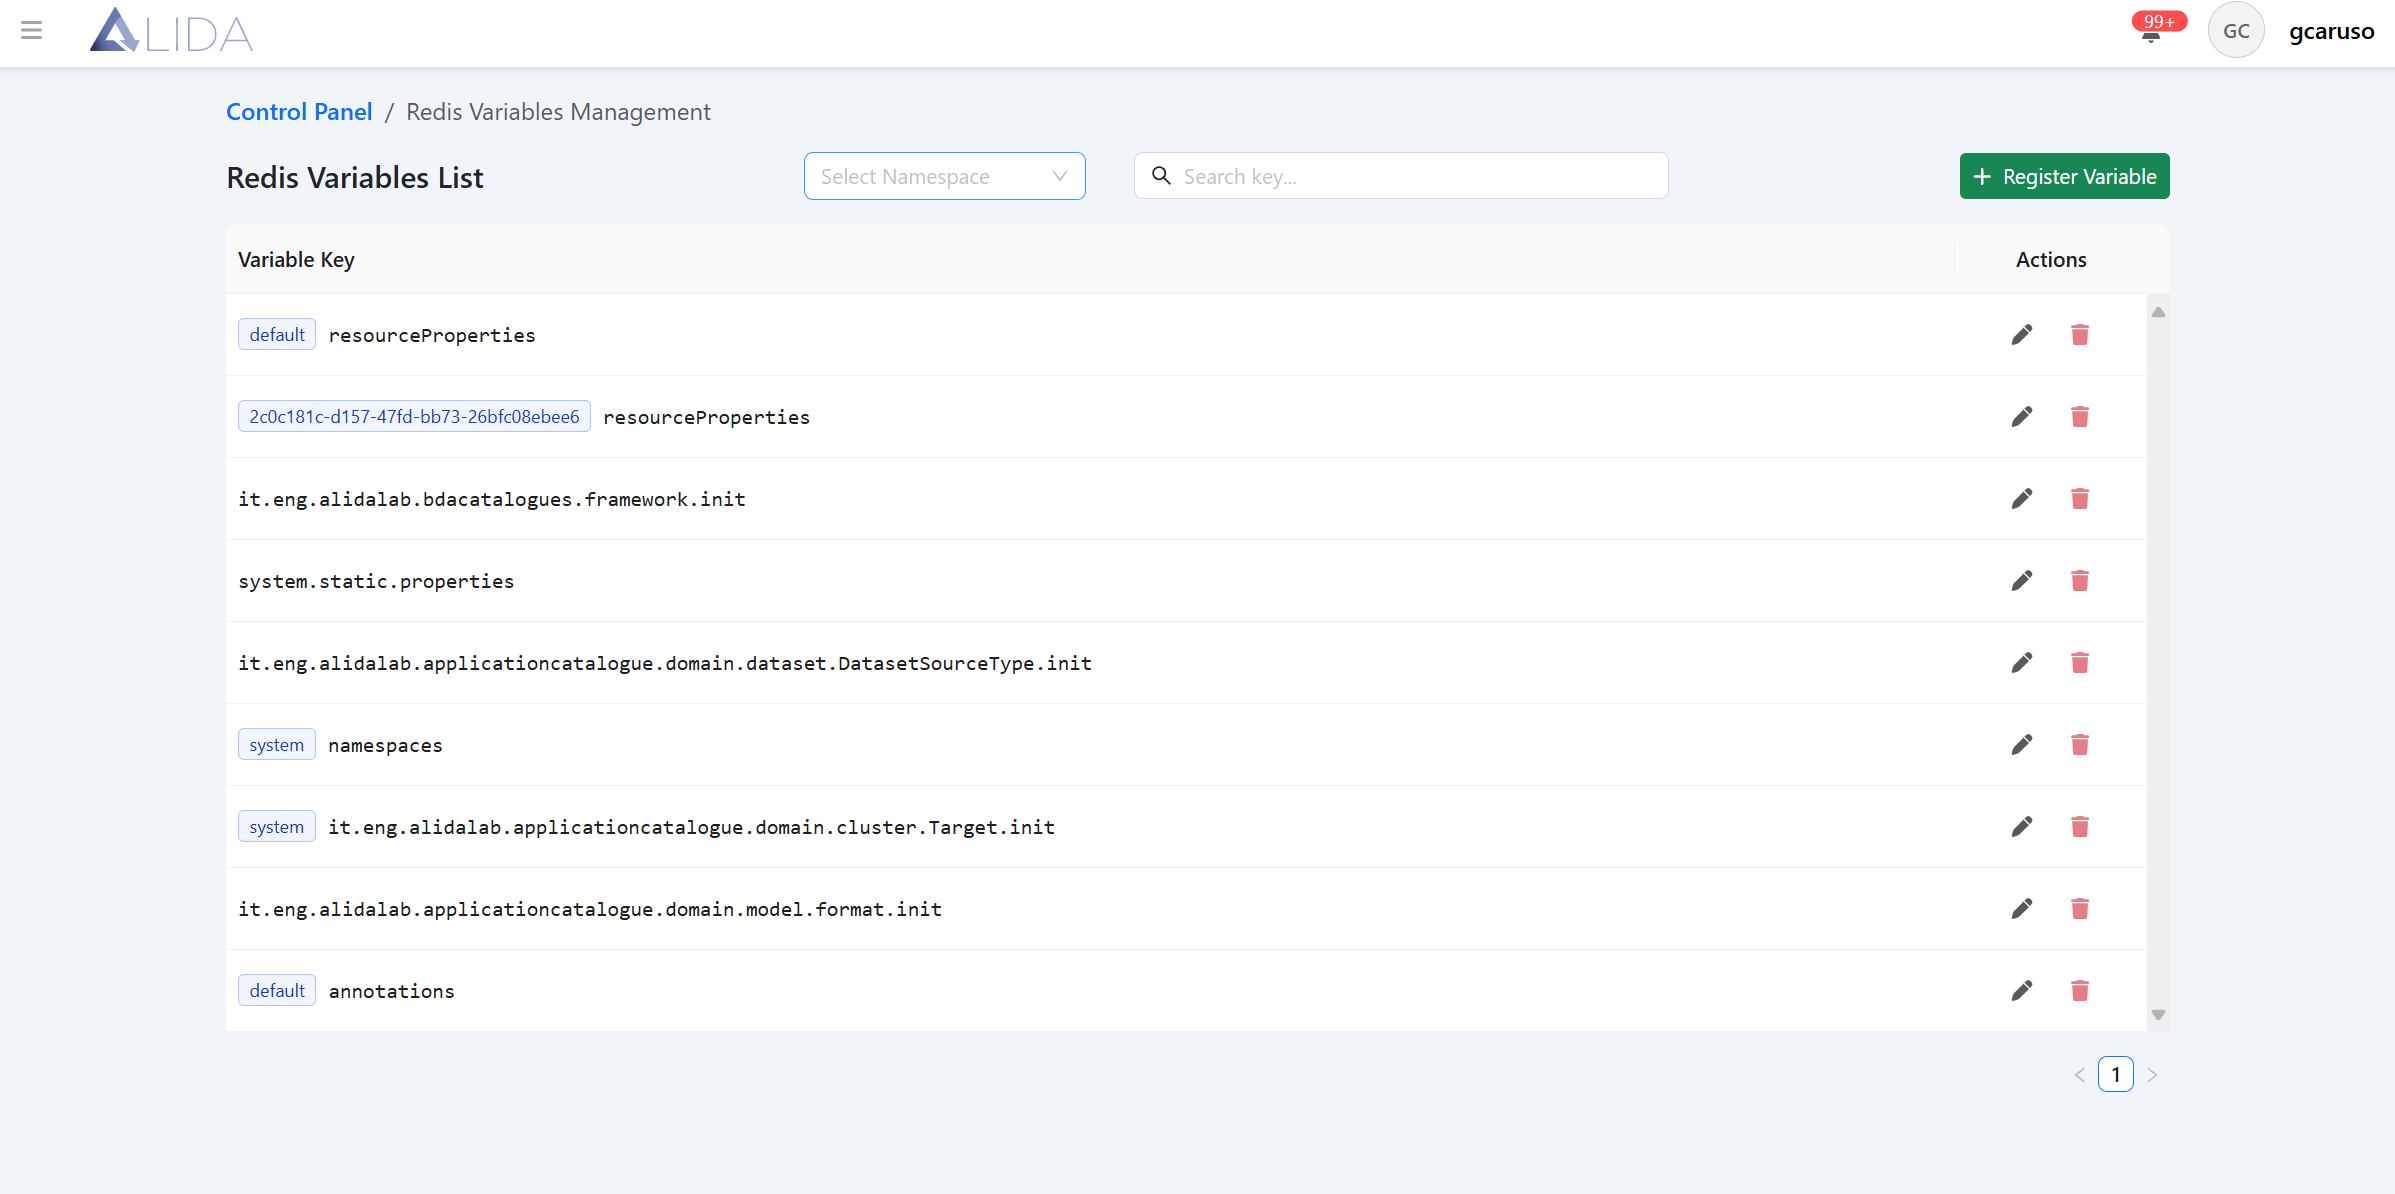This screenshot has height=1194, width=2395.
Task: Delete default resourceProperties variable
Action: (x=2080, y=335)
